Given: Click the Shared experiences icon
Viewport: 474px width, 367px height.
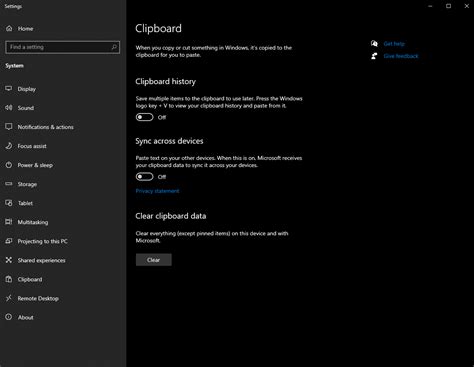Looking at the screenshot, I should tap(9, 260).
